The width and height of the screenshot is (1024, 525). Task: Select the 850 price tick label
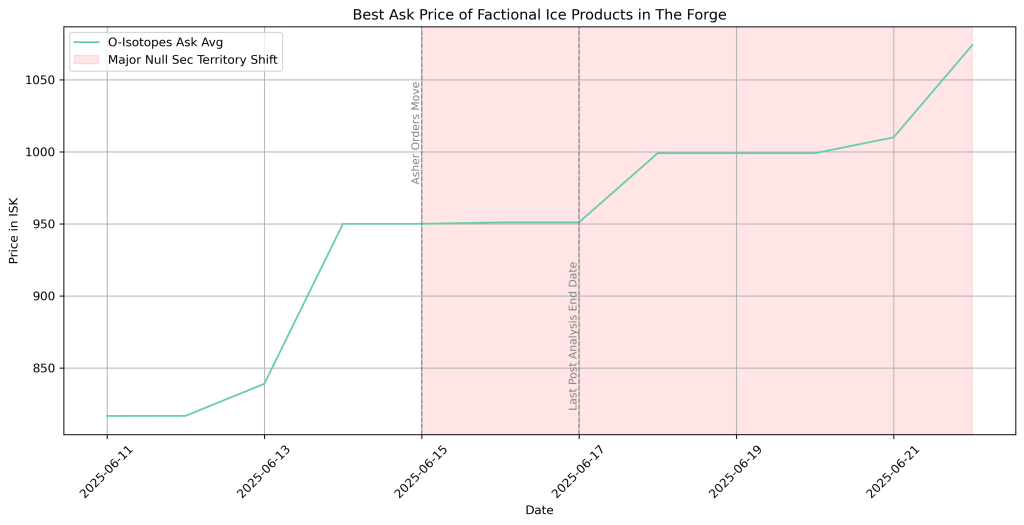(x=45, y=368)
